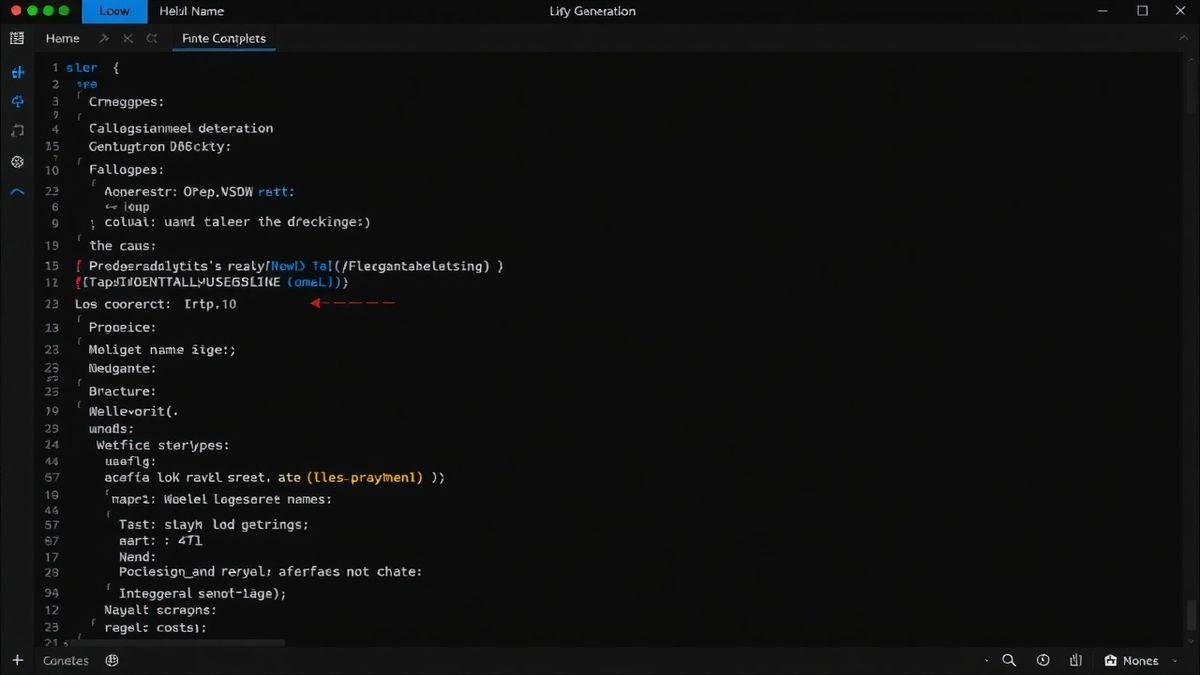Click the clock icon in the status bar
Viewport: 1200px width, 675px height.
(1043, 660)
